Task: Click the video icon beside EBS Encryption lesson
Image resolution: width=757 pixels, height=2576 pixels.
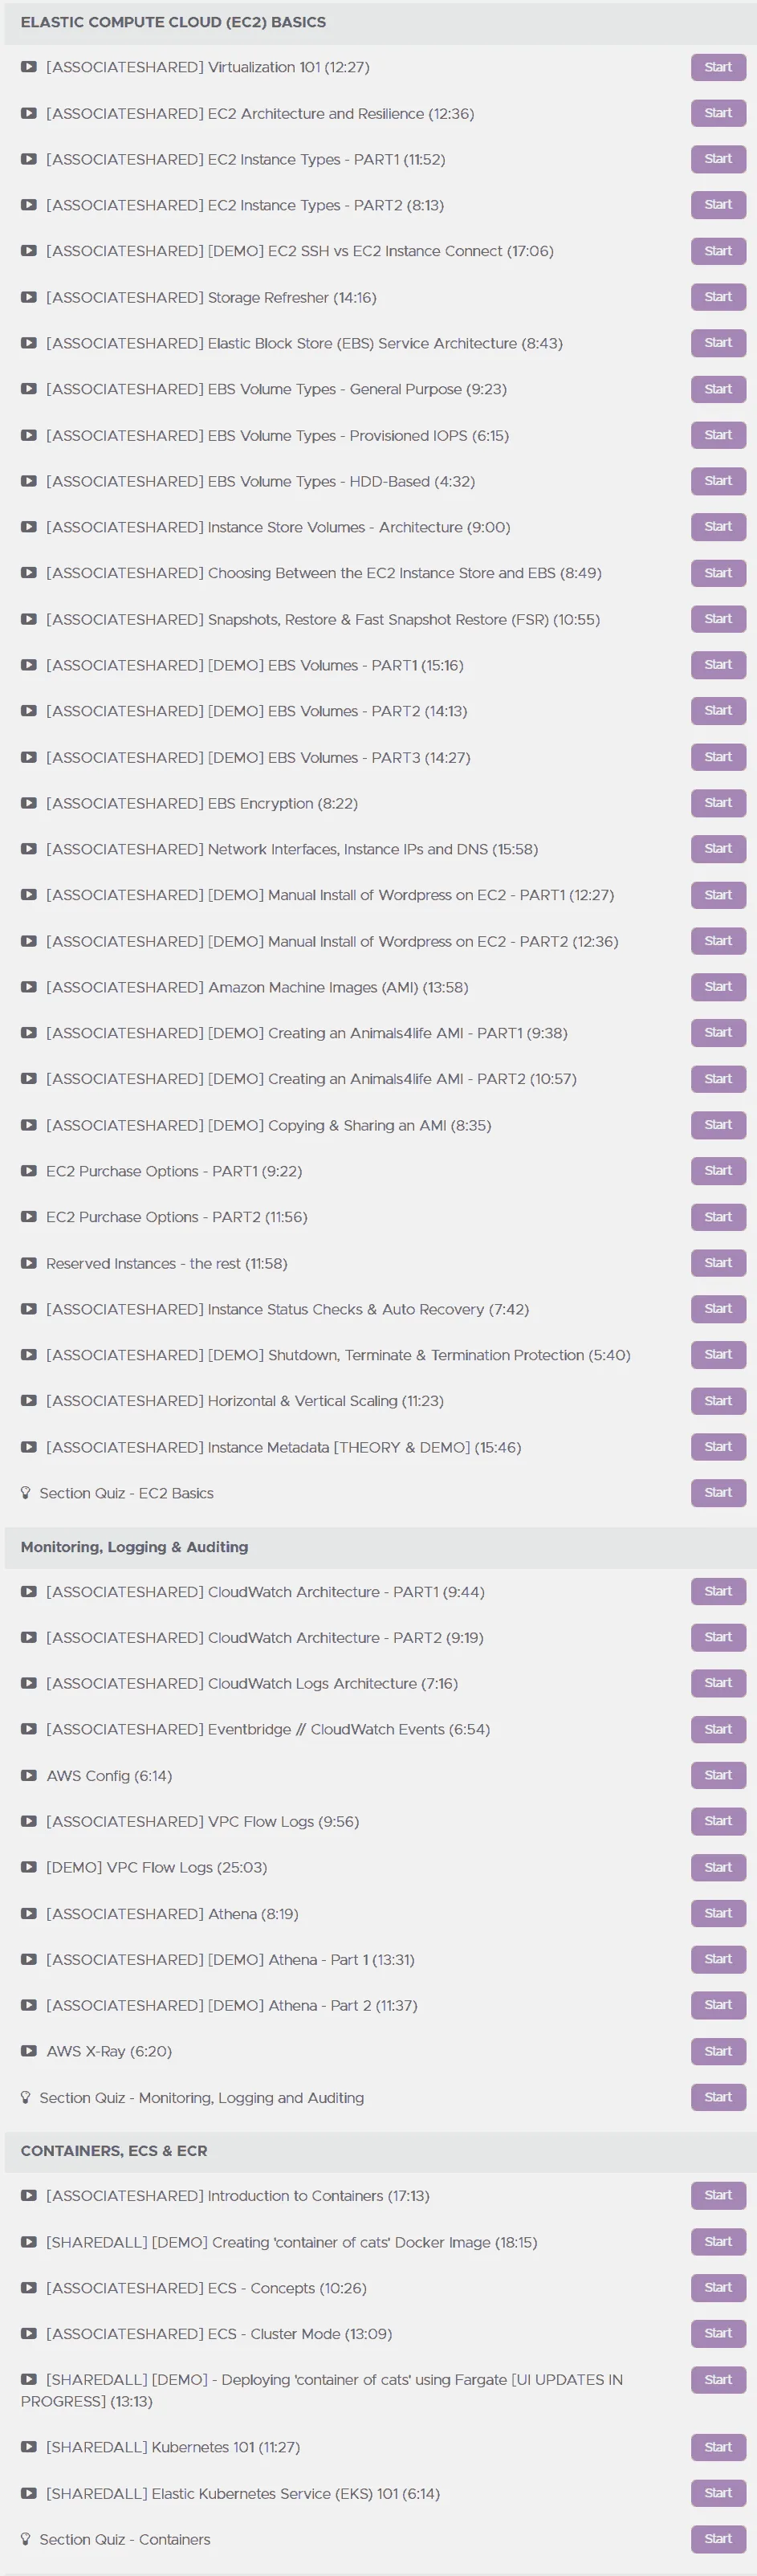Action: point(29,803)
